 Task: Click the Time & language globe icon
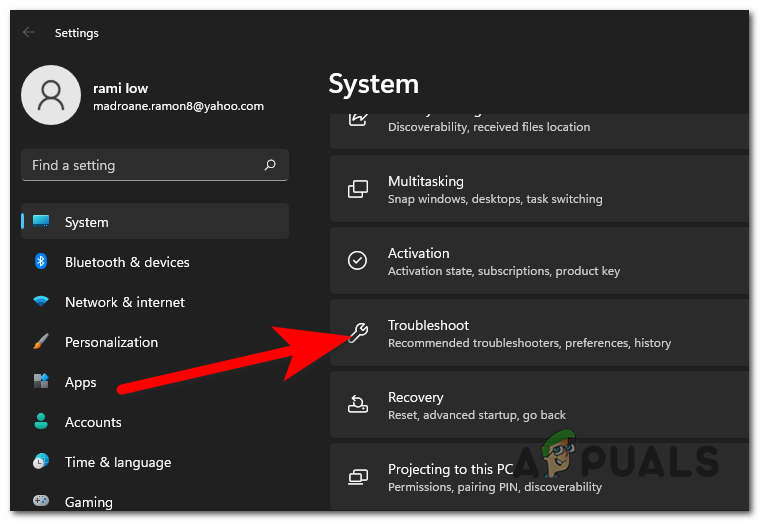41,461
